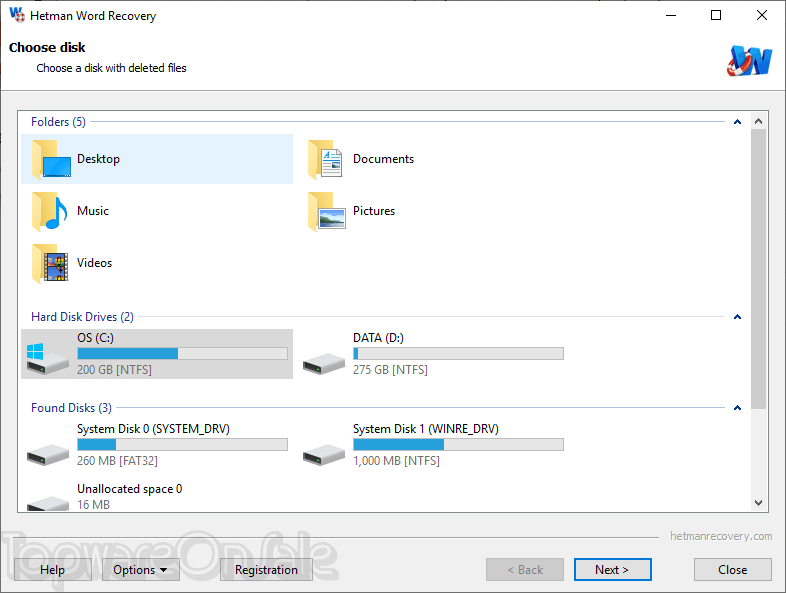Click the 'OS (C:)' drive name

coord(95,338)
